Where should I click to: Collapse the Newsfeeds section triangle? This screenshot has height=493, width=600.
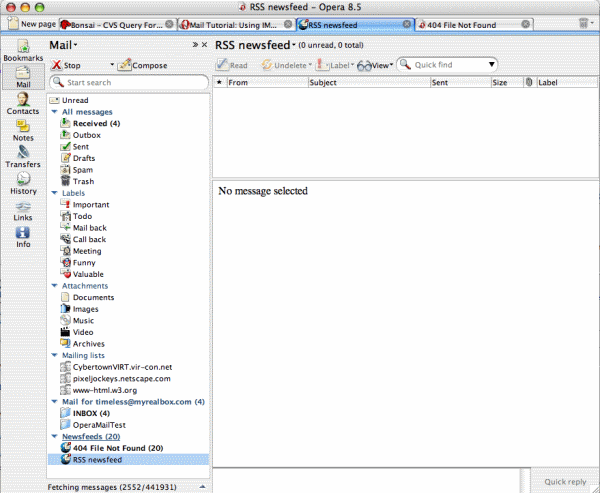54,436
